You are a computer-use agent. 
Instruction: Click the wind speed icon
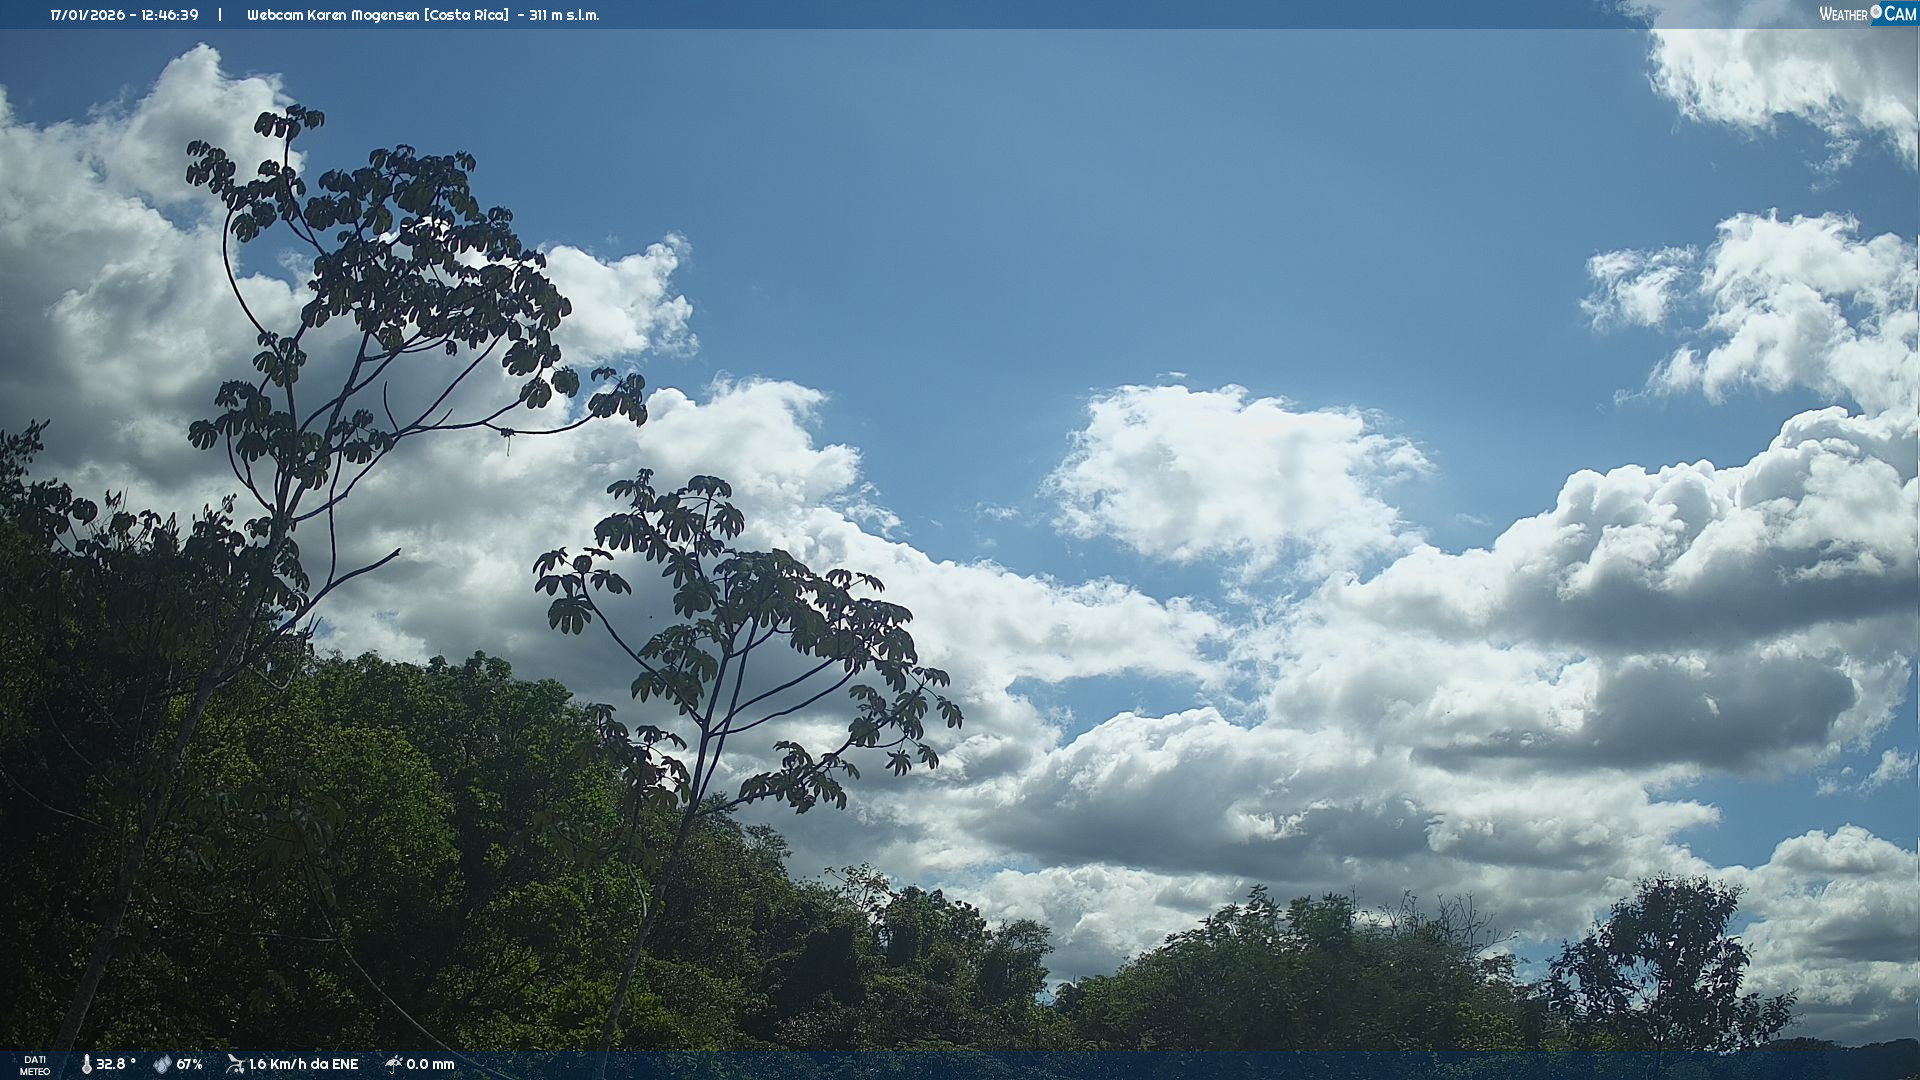235,1064
